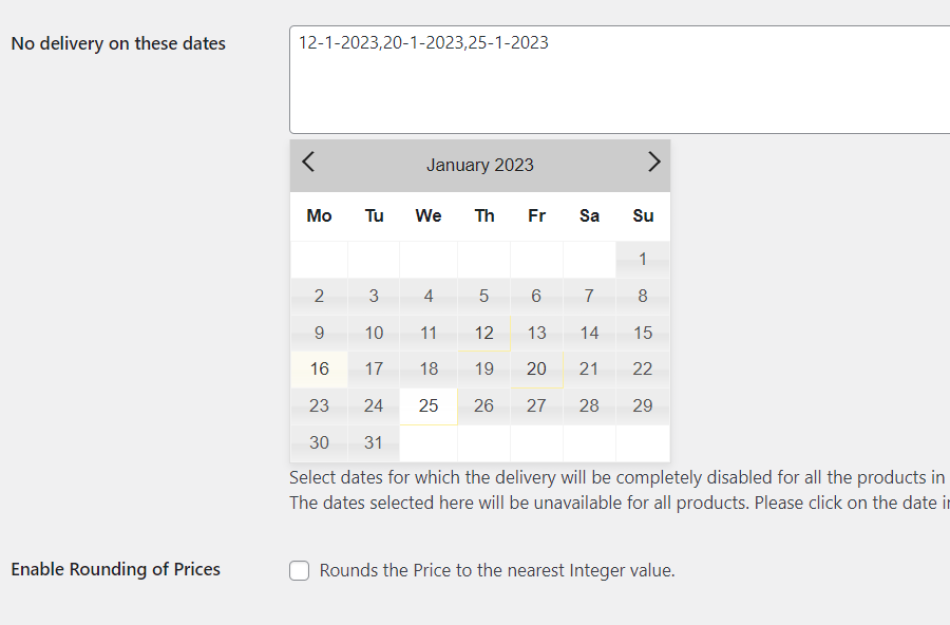Enable Rounding of Prices checkbox

coord(299,571)
